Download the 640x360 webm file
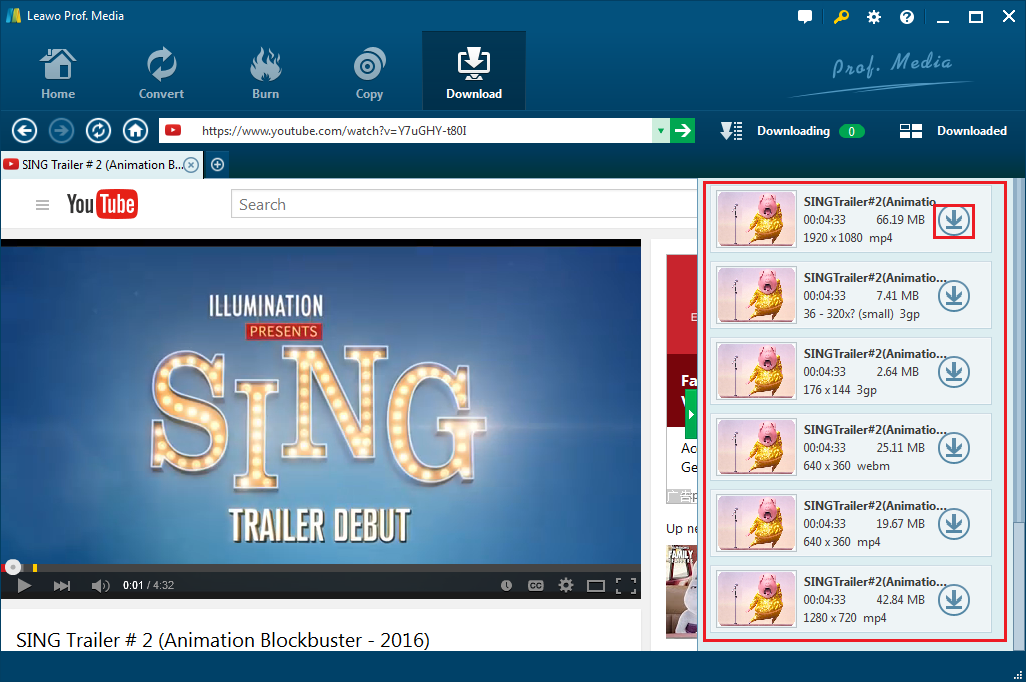 (953, 447)
